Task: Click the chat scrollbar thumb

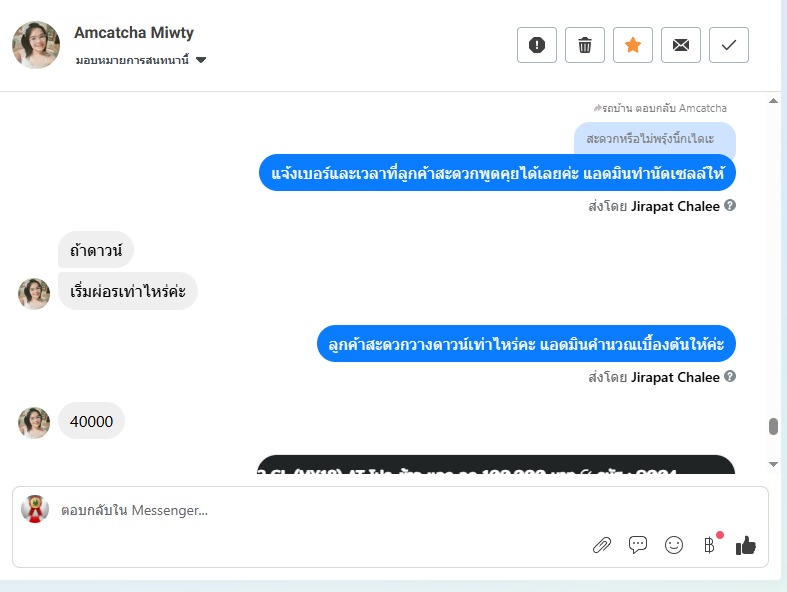Action: pyautogui.click(x=773, y=426)
